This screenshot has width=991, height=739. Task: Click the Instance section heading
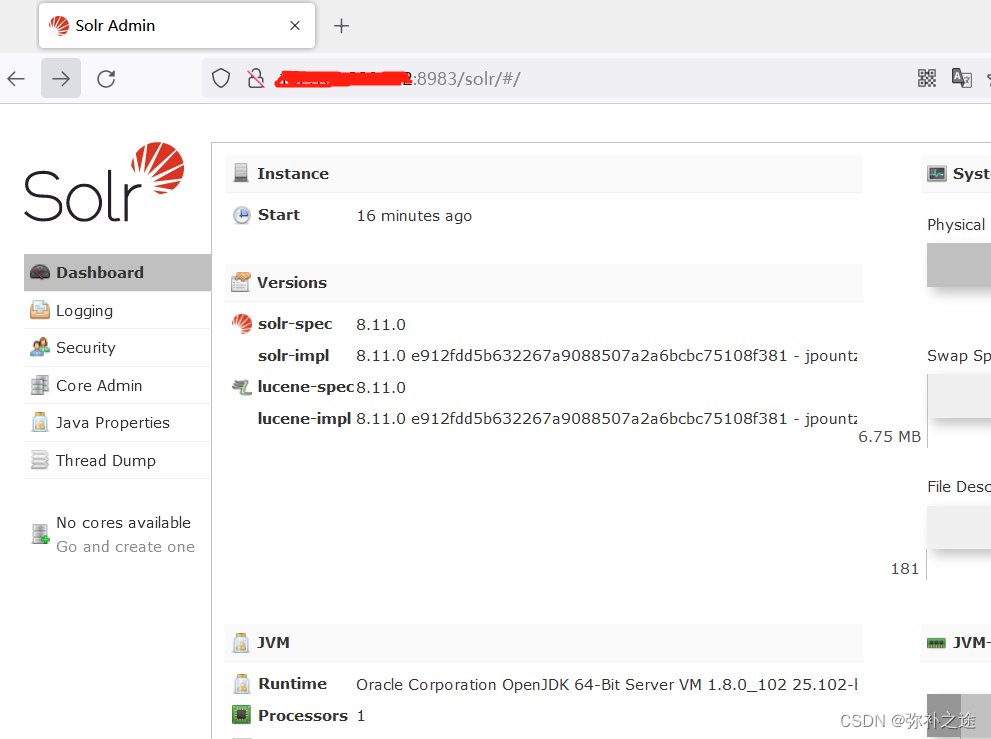tap(293, 173)
